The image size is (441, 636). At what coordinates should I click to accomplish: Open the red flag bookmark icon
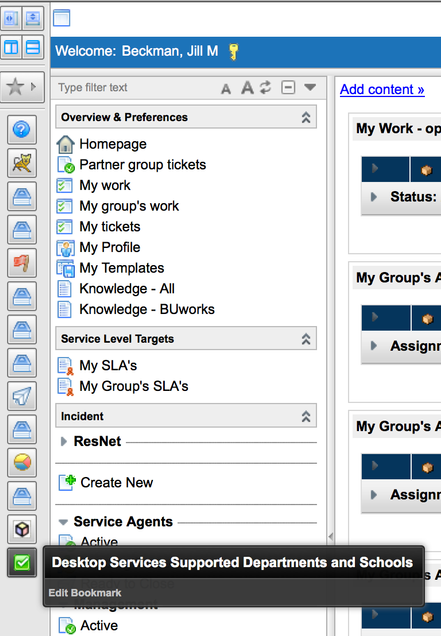coord(22,263)
